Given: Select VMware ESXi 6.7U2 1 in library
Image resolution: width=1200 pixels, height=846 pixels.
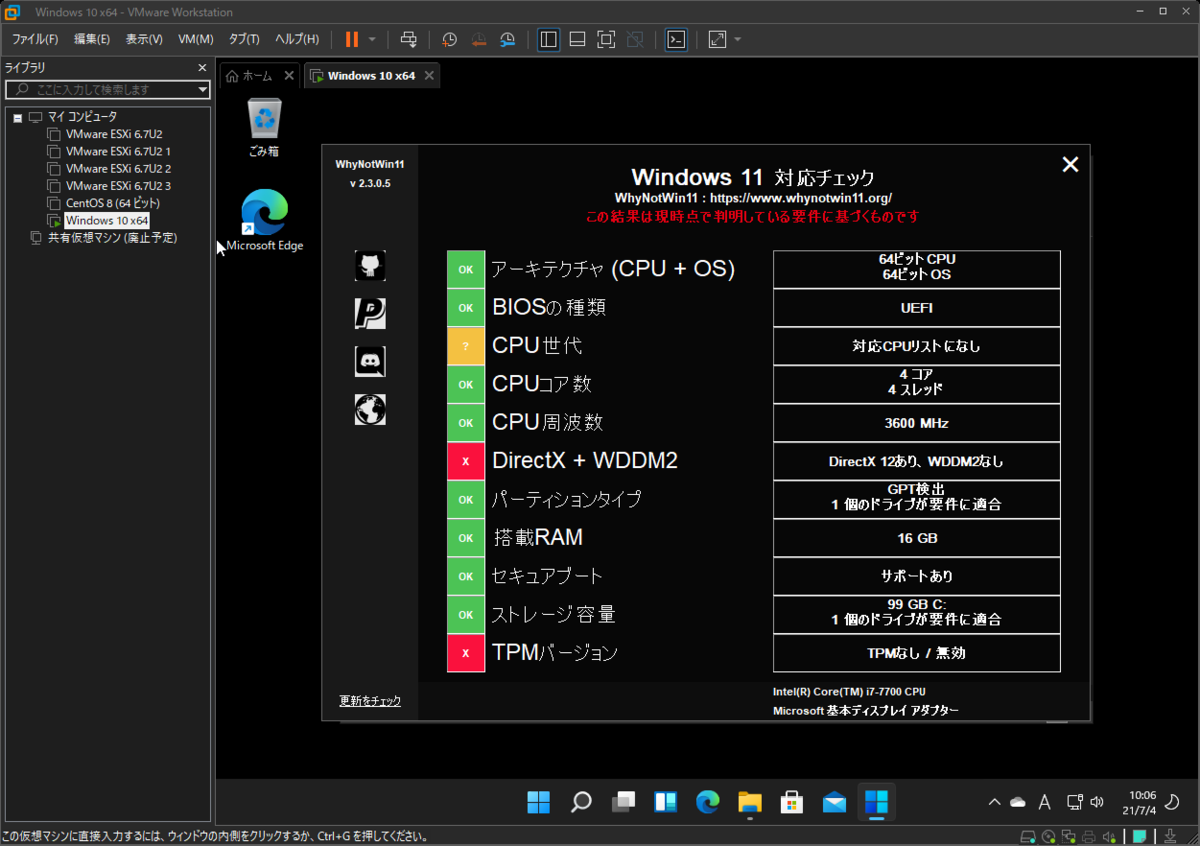Looking at the screenshot, I should [x=117, y=151].
